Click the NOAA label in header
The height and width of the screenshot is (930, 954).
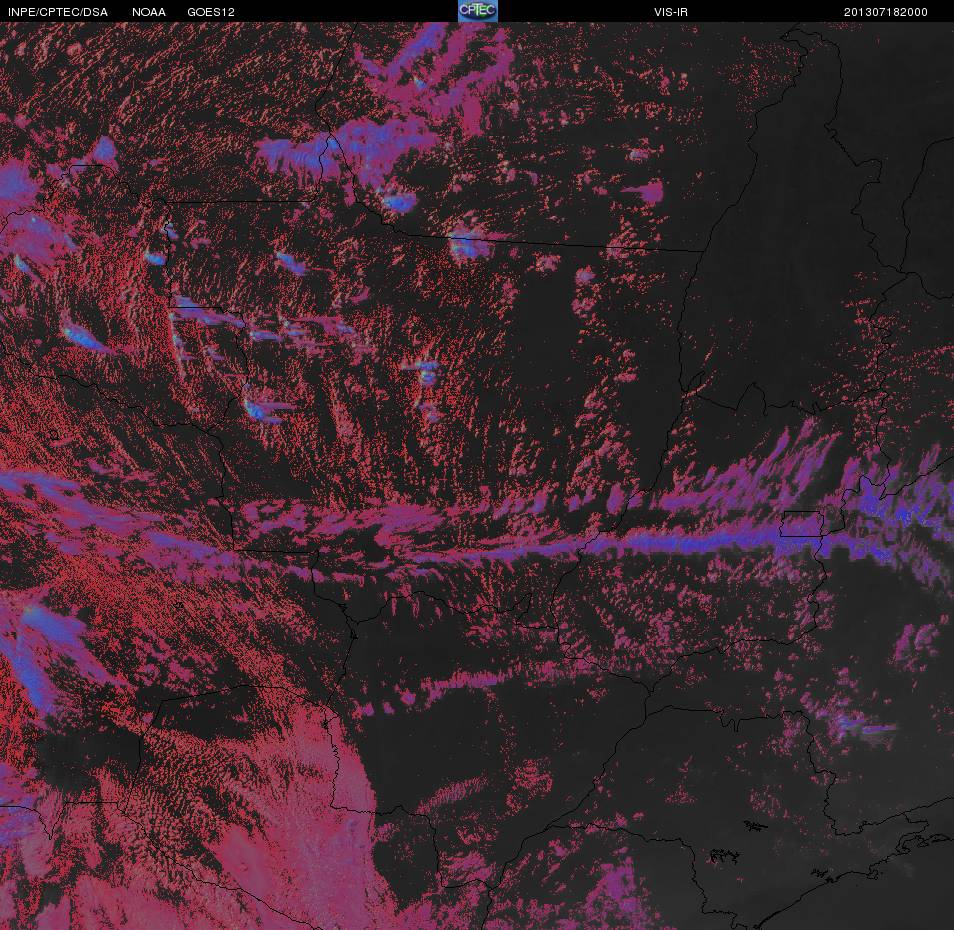[x=148, y=12]
